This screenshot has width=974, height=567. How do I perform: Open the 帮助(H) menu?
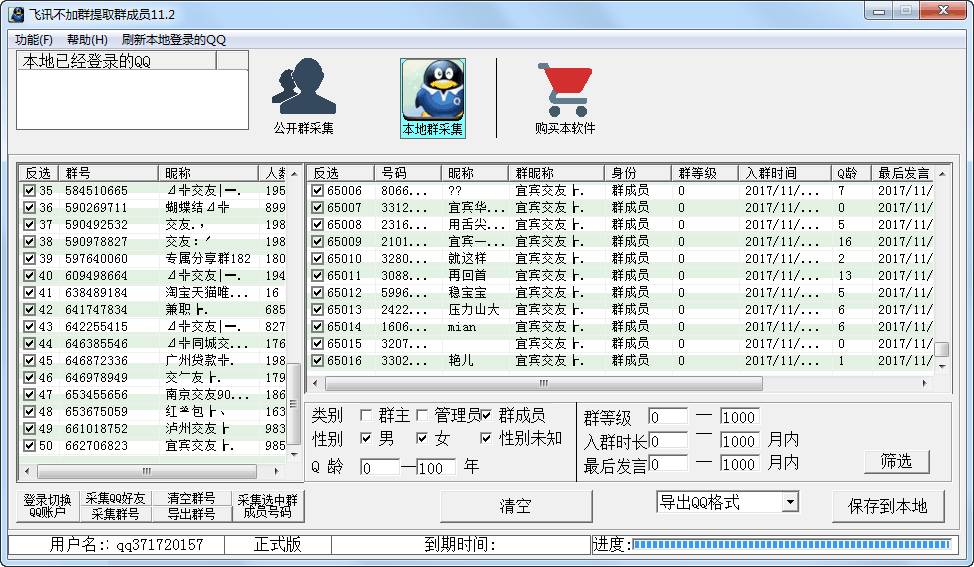[x=87, y=40]
